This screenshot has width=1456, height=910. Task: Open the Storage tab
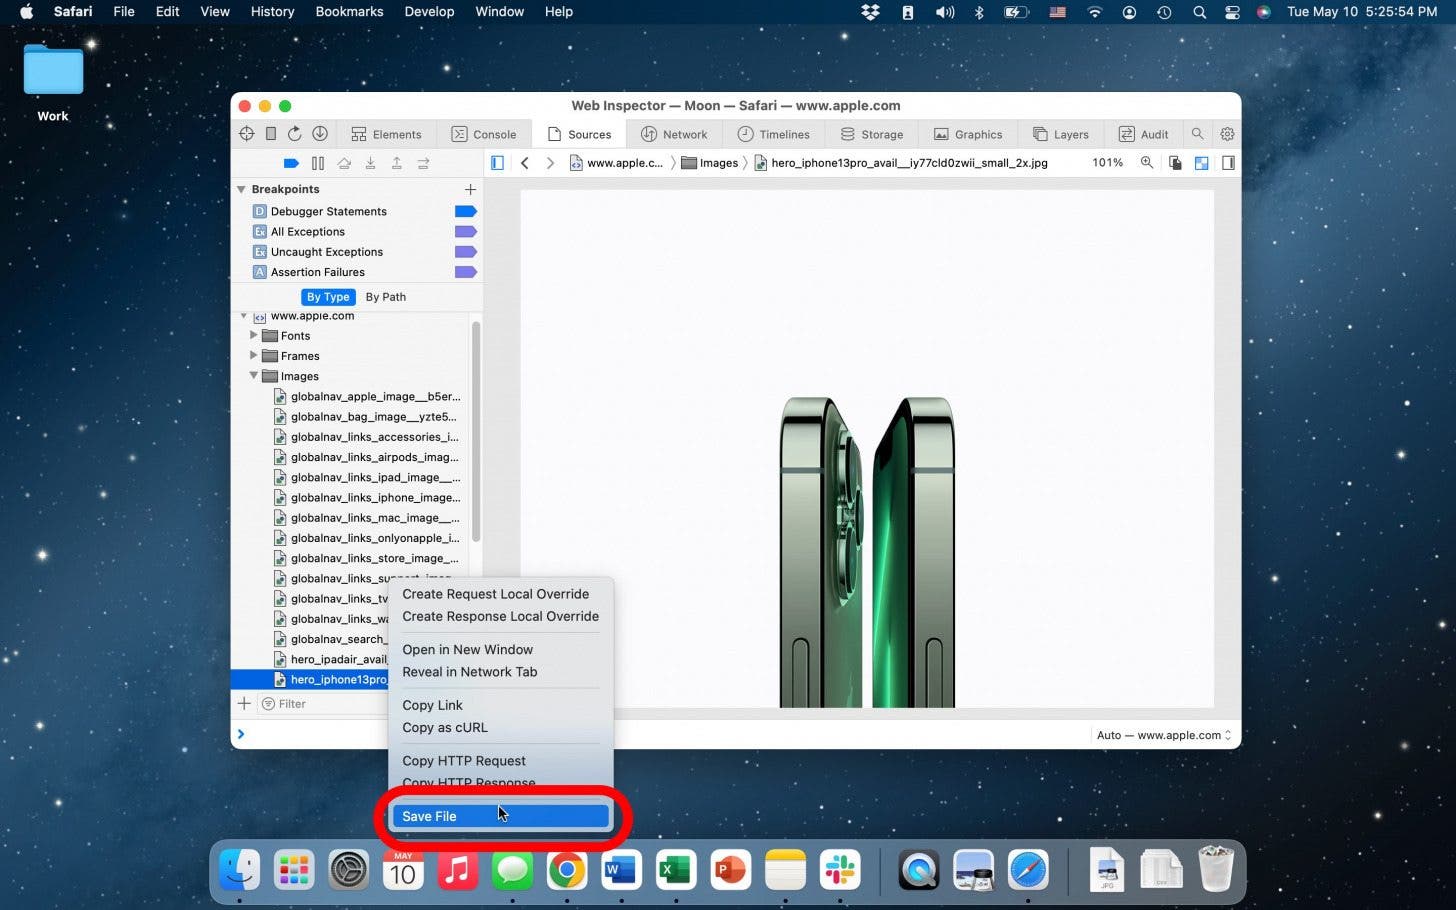pyautogui.click(x=872, y=134)
